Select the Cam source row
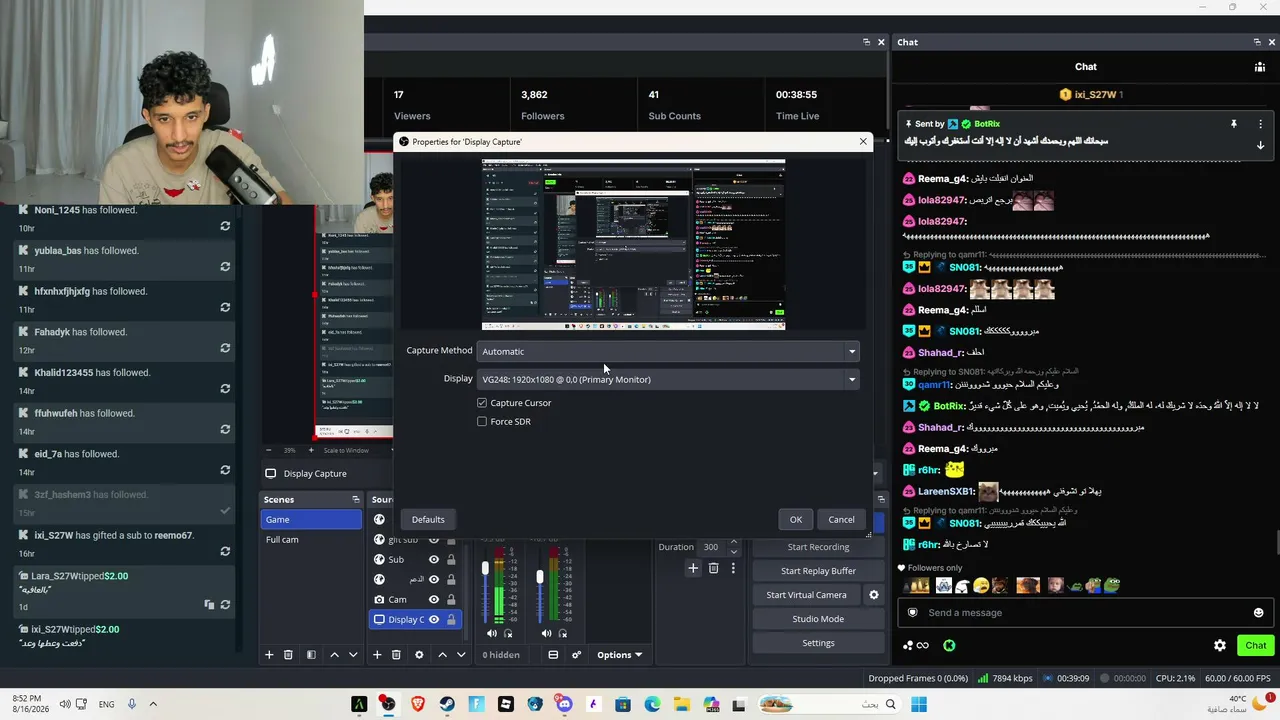Viewport: 1280px width, 720px height. (x=414, y=600)
